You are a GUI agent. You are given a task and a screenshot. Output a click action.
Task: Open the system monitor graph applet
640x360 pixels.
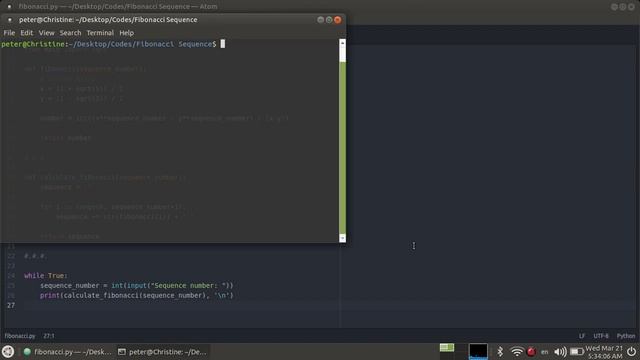(x=478, y=351)
